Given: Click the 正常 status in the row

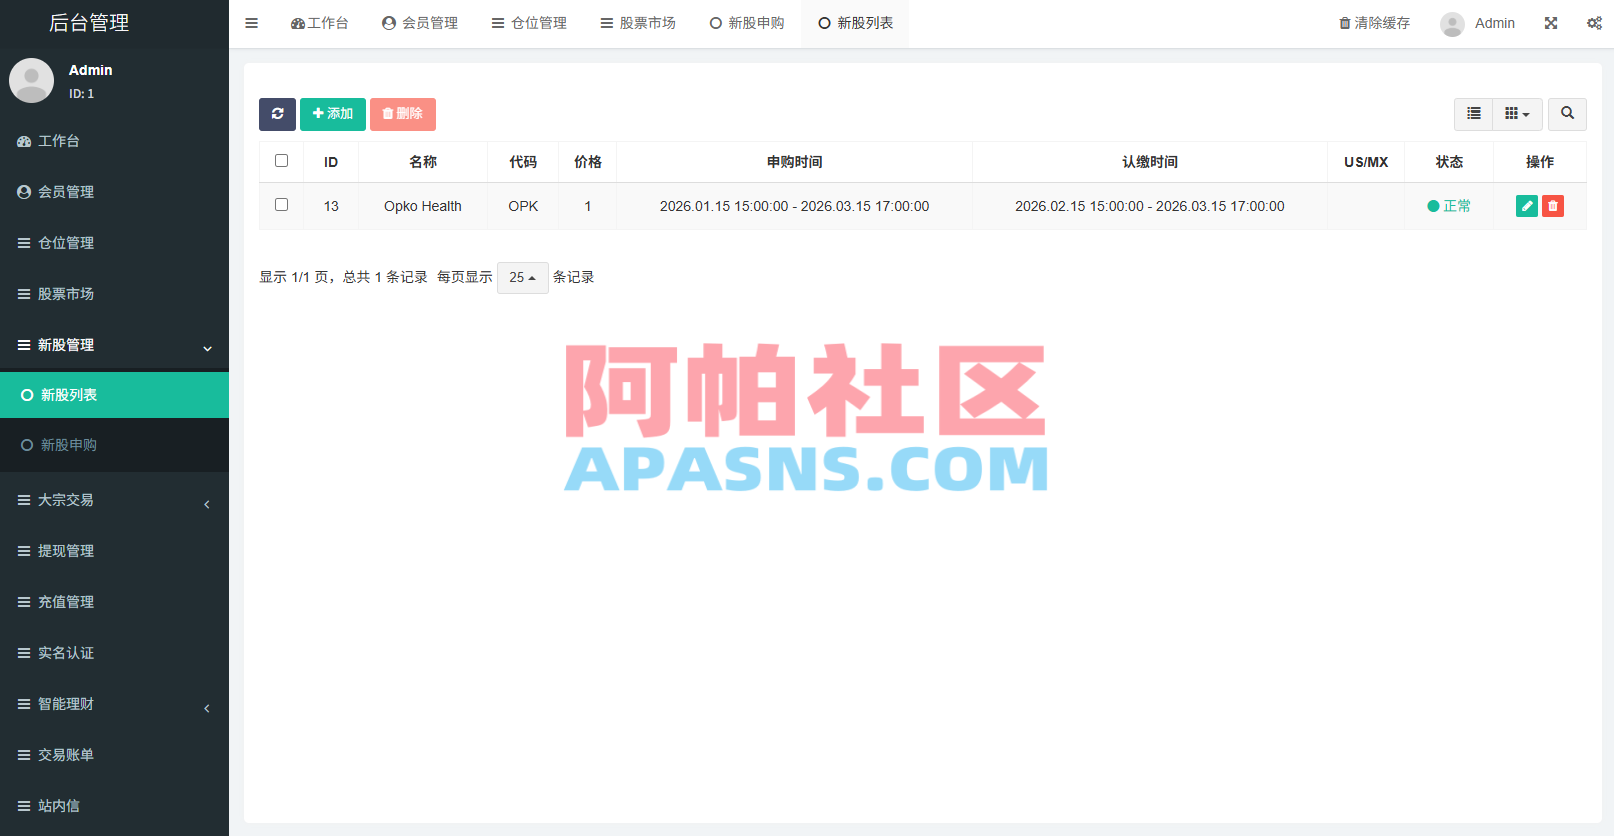Looking at the screenshot, I should 1449,206.
